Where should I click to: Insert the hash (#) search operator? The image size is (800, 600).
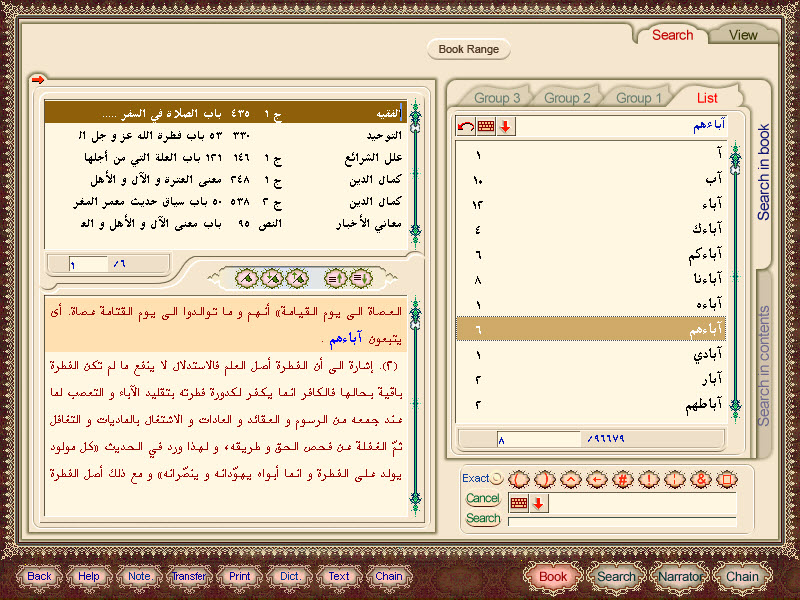click(623, 479)
